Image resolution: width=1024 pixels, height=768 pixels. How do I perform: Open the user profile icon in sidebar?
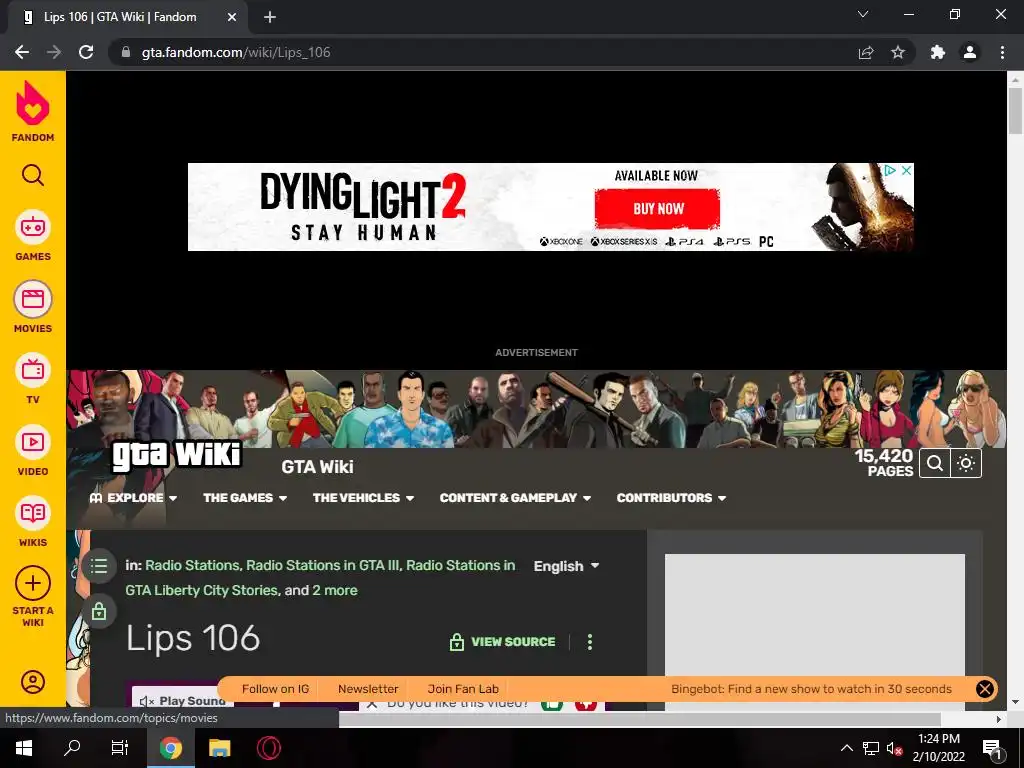[x=33, y=682]
